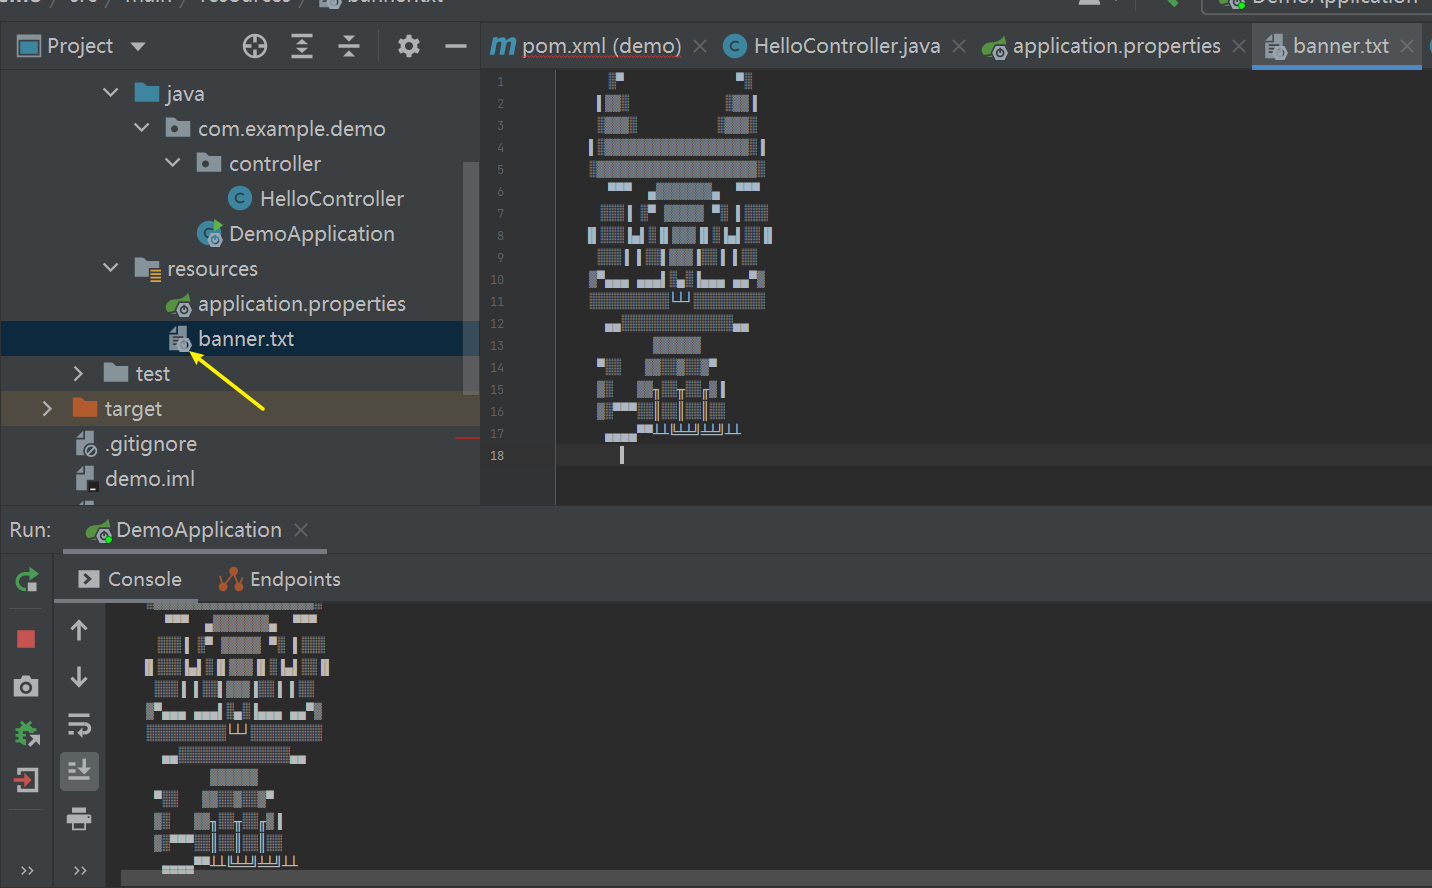The height and width of the screenshot is (888, 1432).
Task: Open the Project view dropdown
Action: [138, 46]
